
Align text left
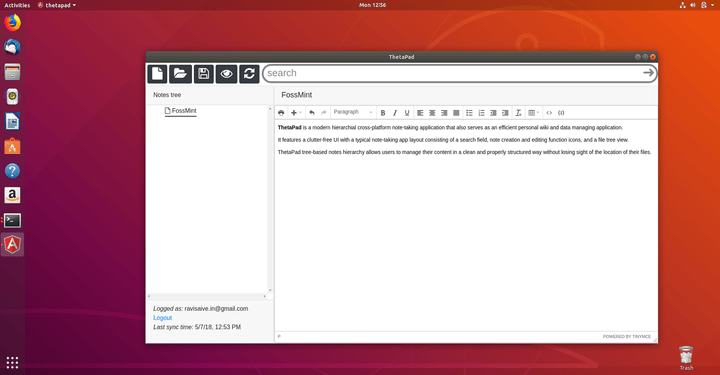420,112
